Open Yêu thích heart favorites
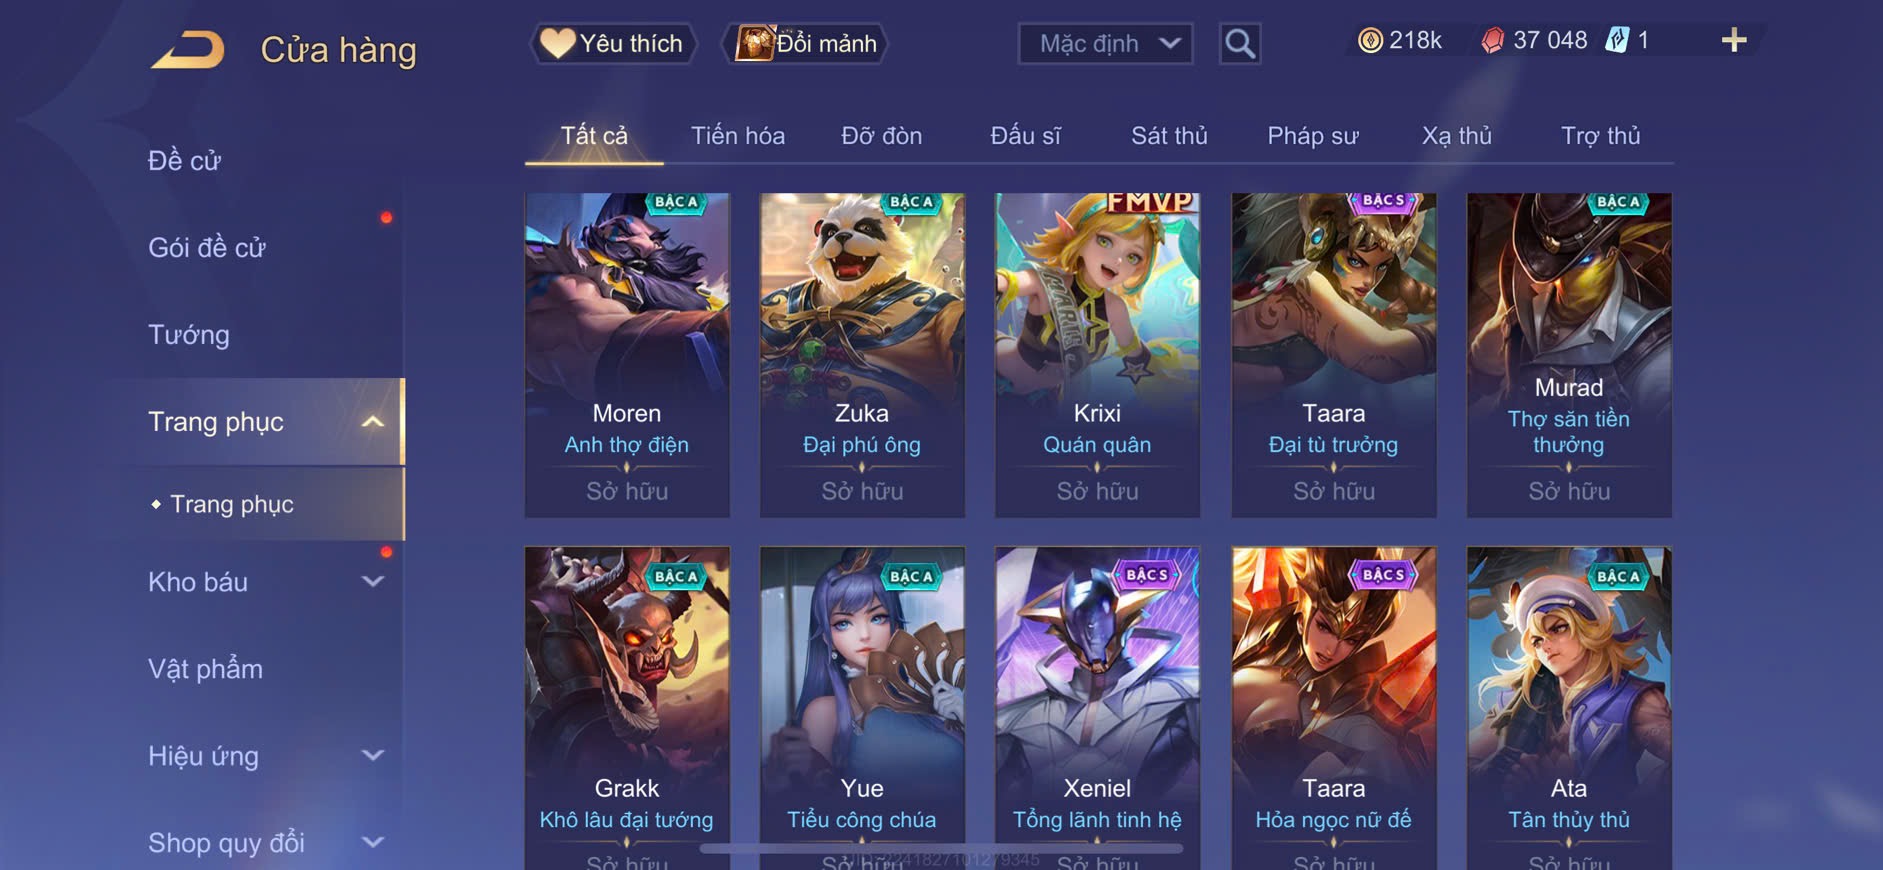The width and height of the screenshot is (1883, 870). 612,43
